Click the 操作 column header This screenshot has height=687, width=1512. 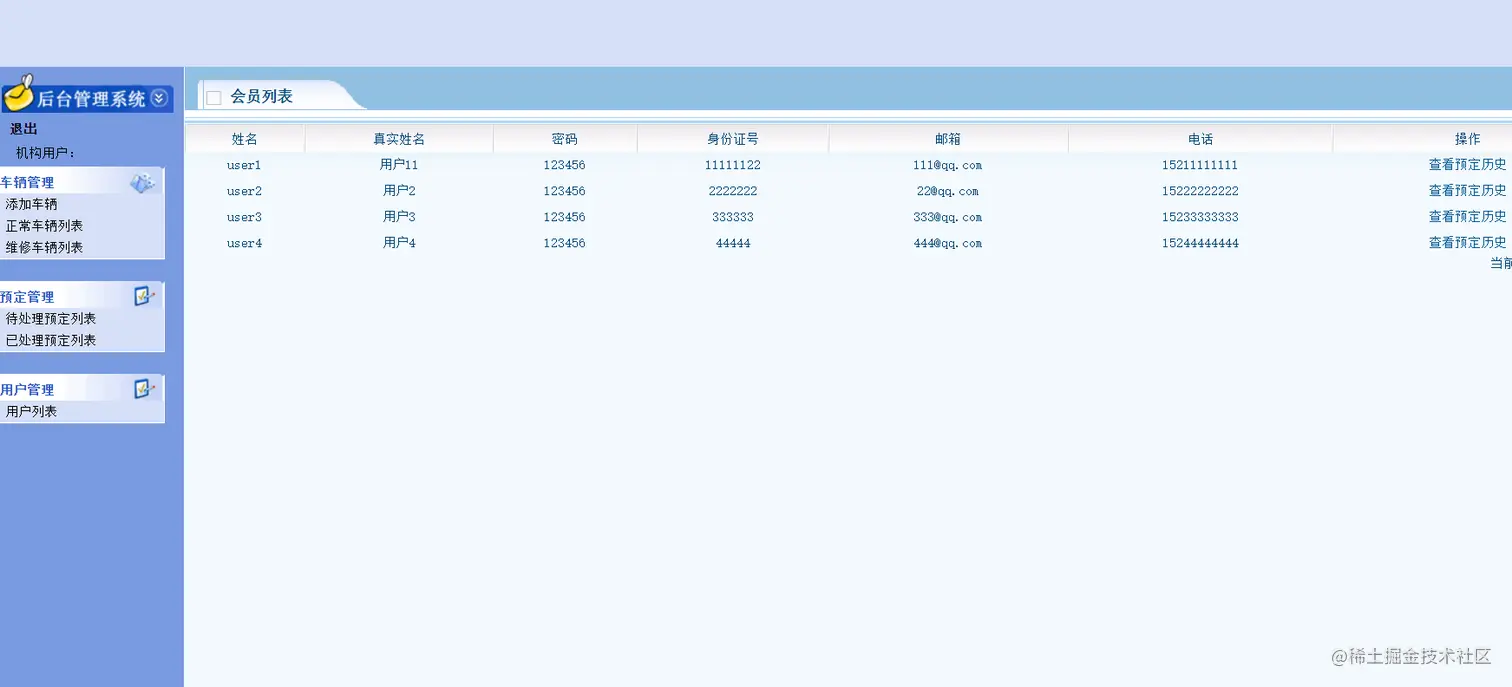(x=1467, y=139)
